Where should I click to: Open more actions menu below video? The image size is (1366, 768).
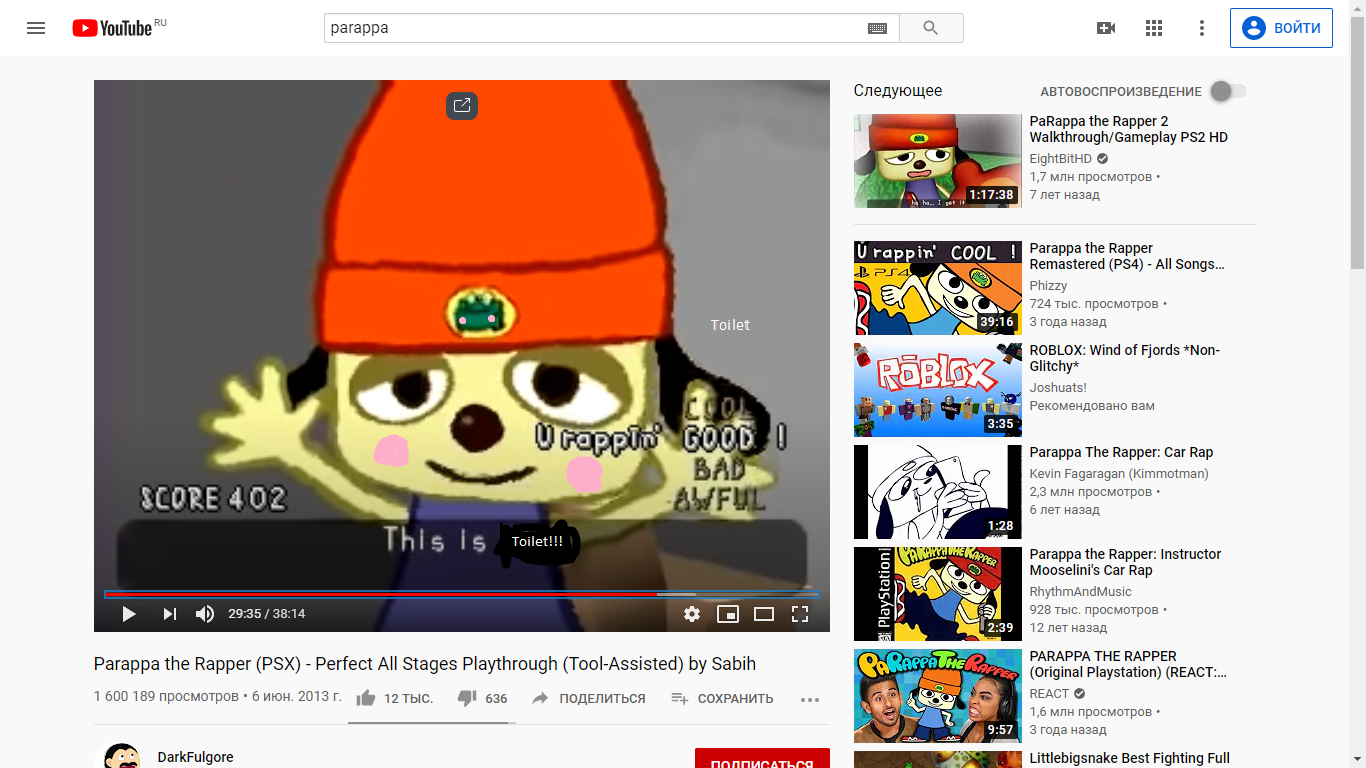[810, 699]
